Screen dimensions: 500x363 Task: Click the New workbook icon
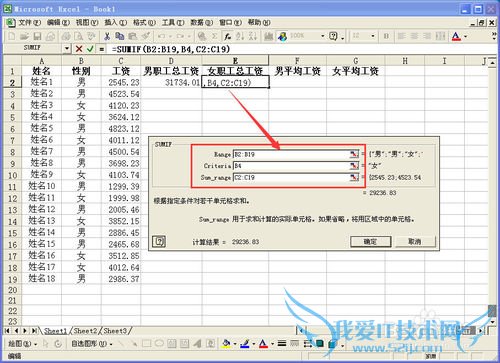[12, 36]
